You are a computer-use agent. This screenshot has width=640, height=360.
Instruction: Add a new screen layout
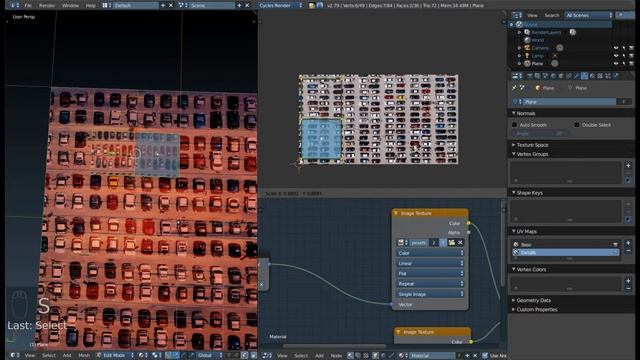[x=163, y=6]
